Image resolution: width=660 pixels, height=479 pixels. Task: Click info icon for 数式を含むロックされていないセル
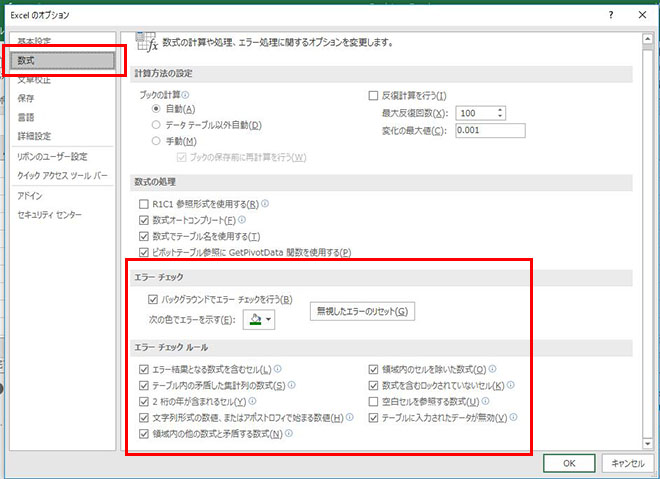[x=511, y=385]
